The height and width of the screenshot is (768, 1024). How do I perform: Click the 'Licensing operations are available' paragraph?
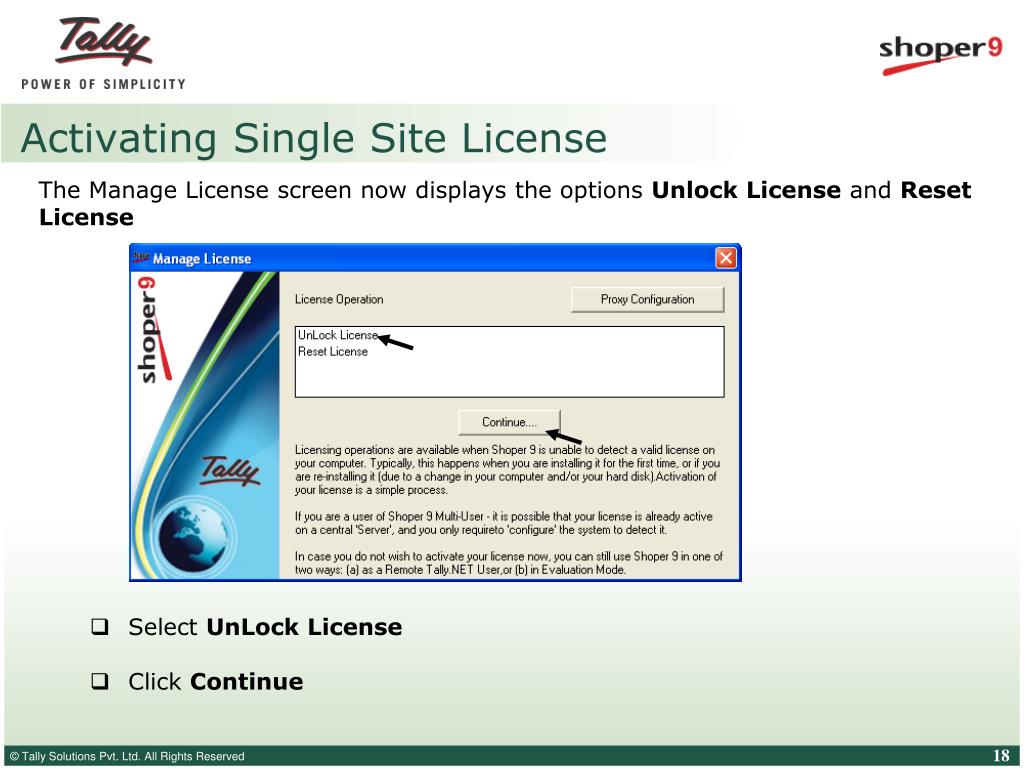point(507,470)
